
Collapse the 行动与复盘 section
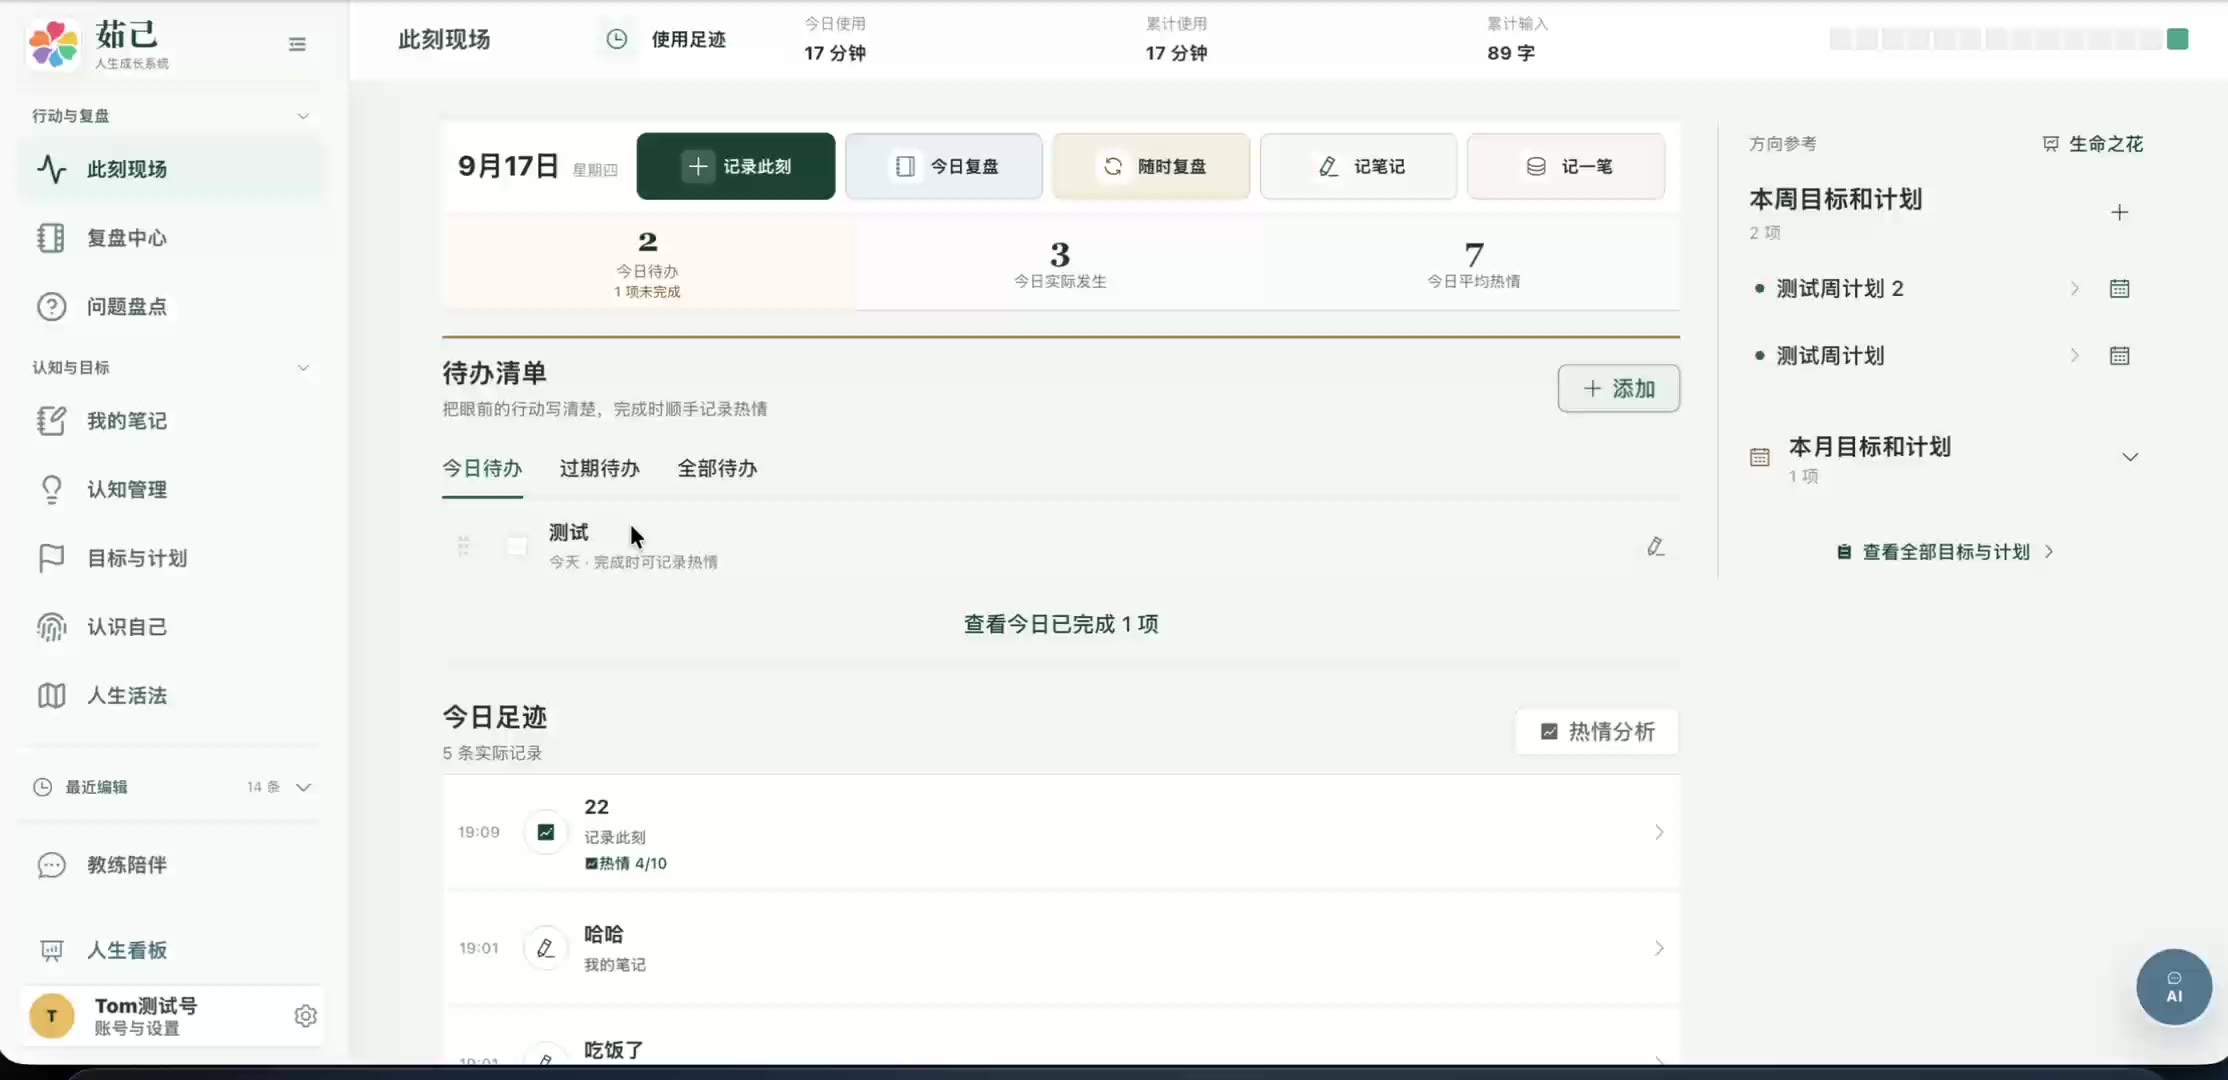[x=303, y=116]
